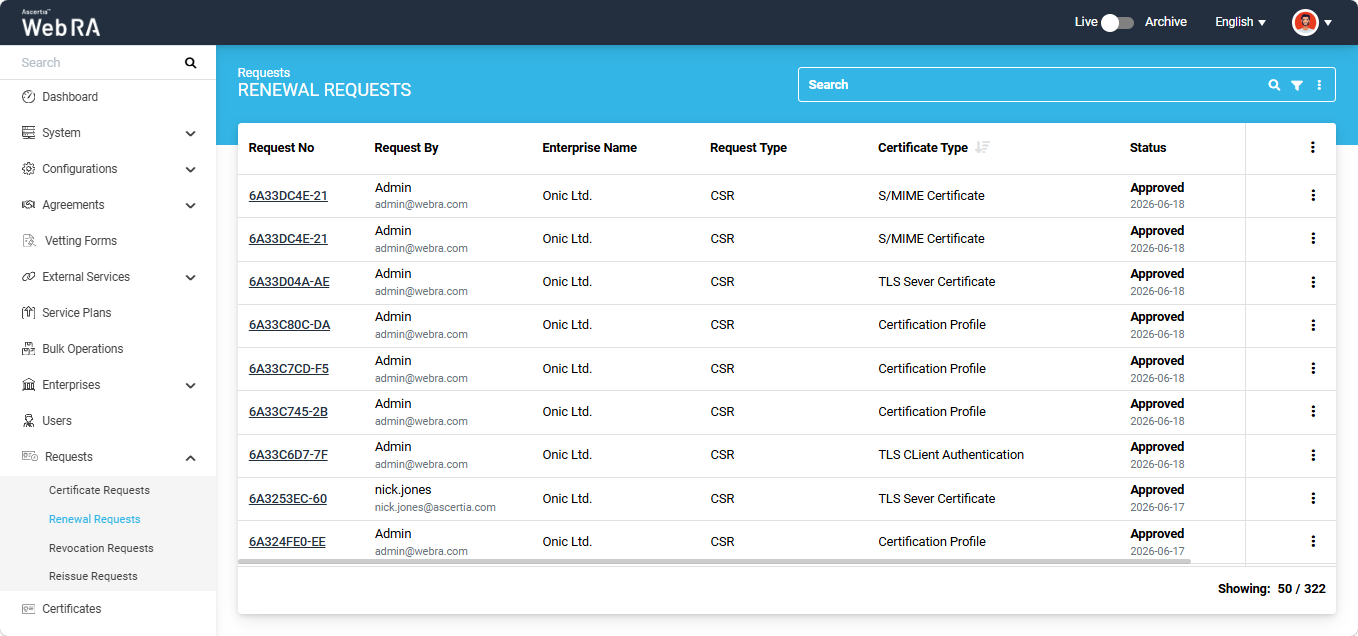Click the sidebar search magnifier icon

(x=191, y=63)
